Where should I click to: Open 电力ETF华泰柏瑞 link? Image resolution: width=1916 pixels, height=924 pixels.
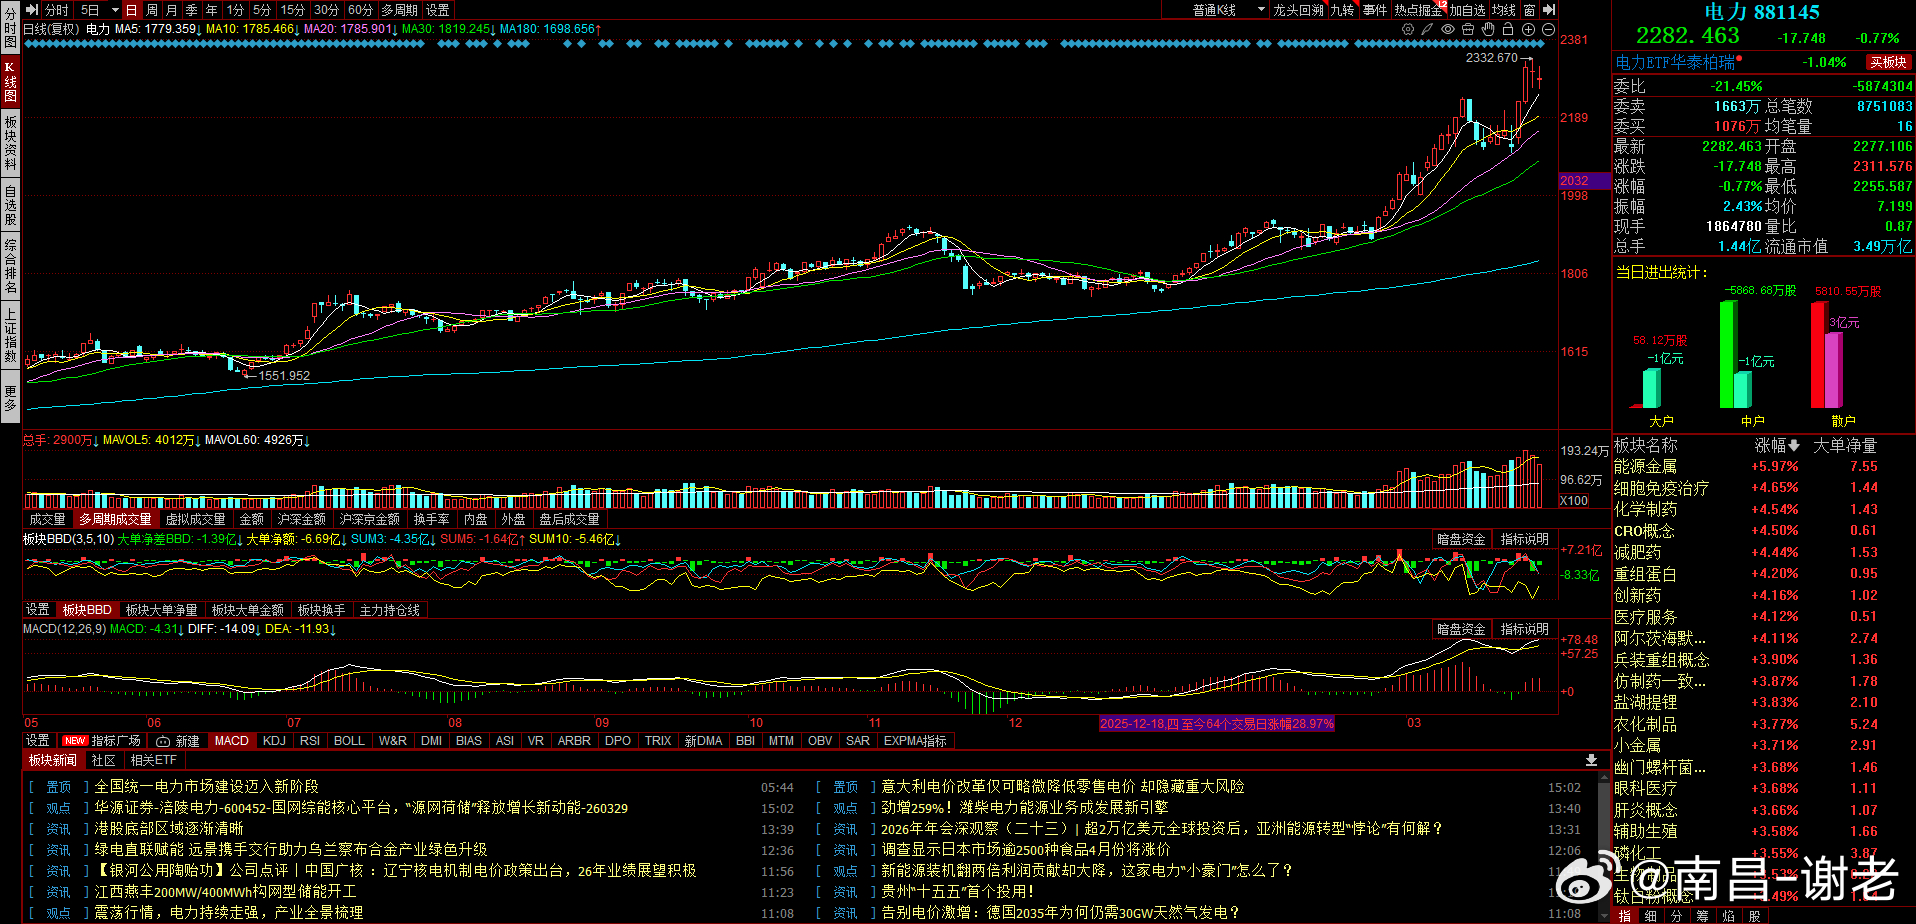pos(1676,63)
